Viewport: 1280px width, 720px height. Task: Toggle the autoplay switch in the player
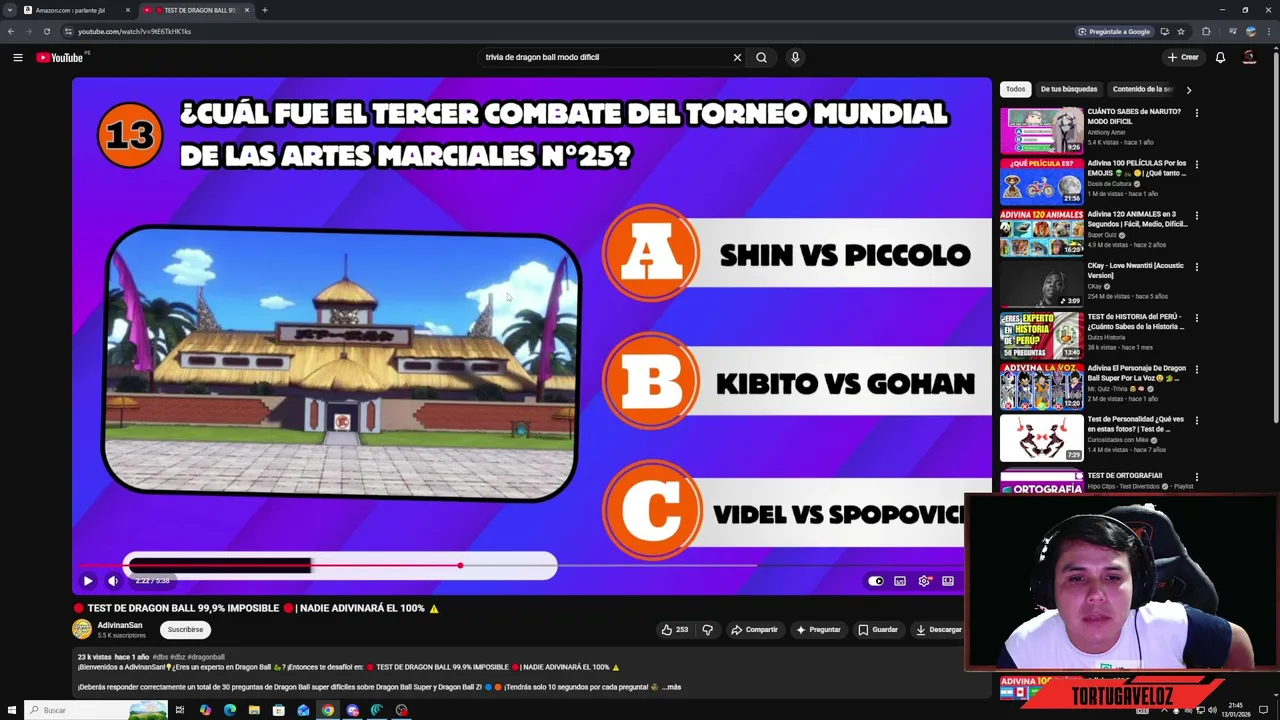876,581
